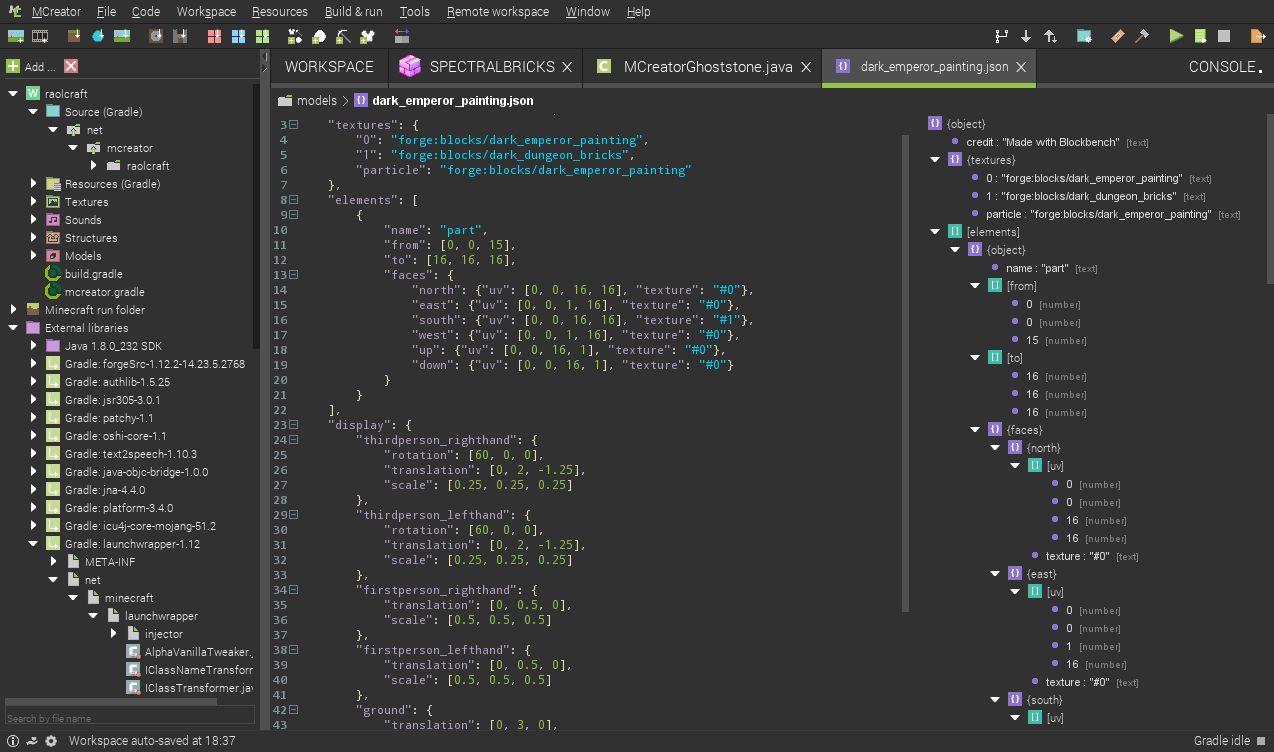Collapse the {faces} node in JSON outline
This screenshot has width=1274, height=752.
tap(975, 430)
